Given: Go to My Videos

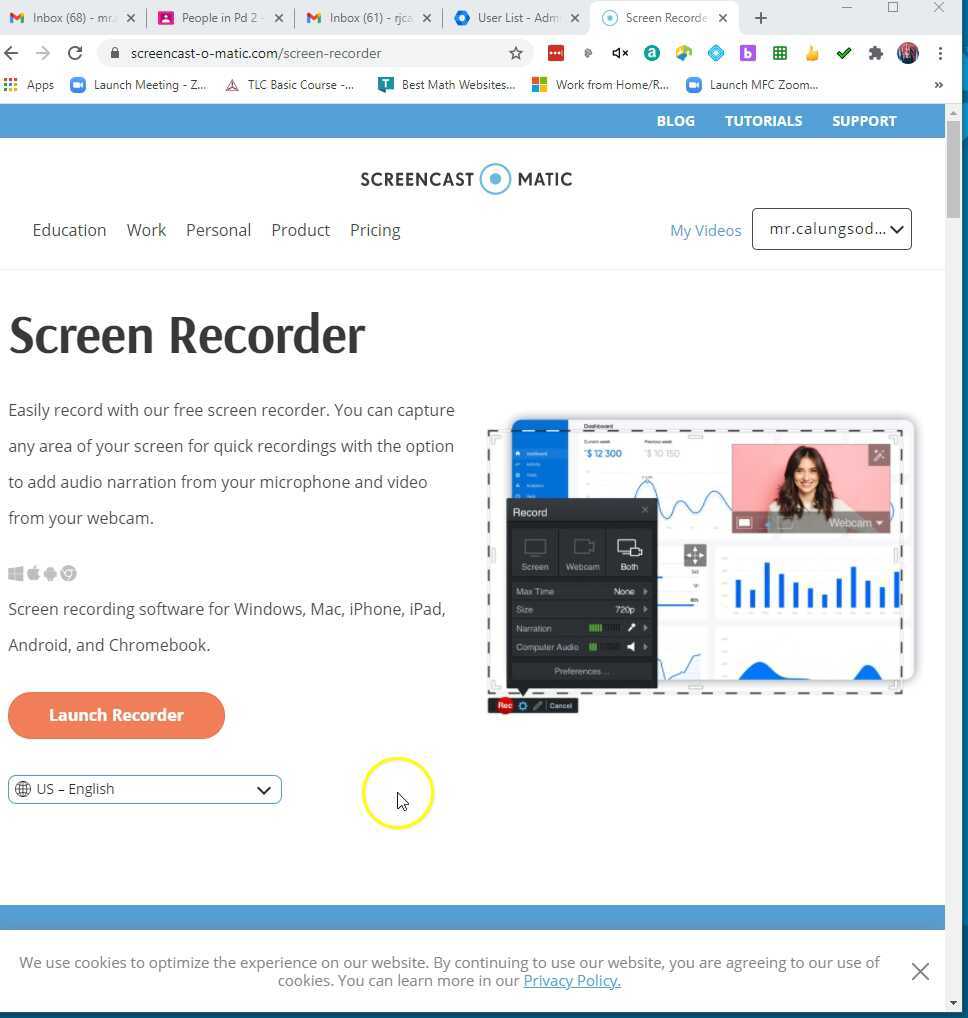Looking at the screenshot, I should tap(706, 230).
